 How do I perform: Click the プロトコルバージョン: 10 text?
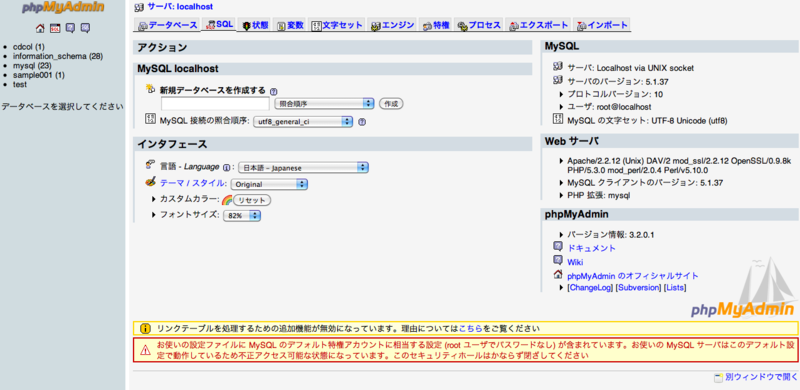tap(615, 94)
